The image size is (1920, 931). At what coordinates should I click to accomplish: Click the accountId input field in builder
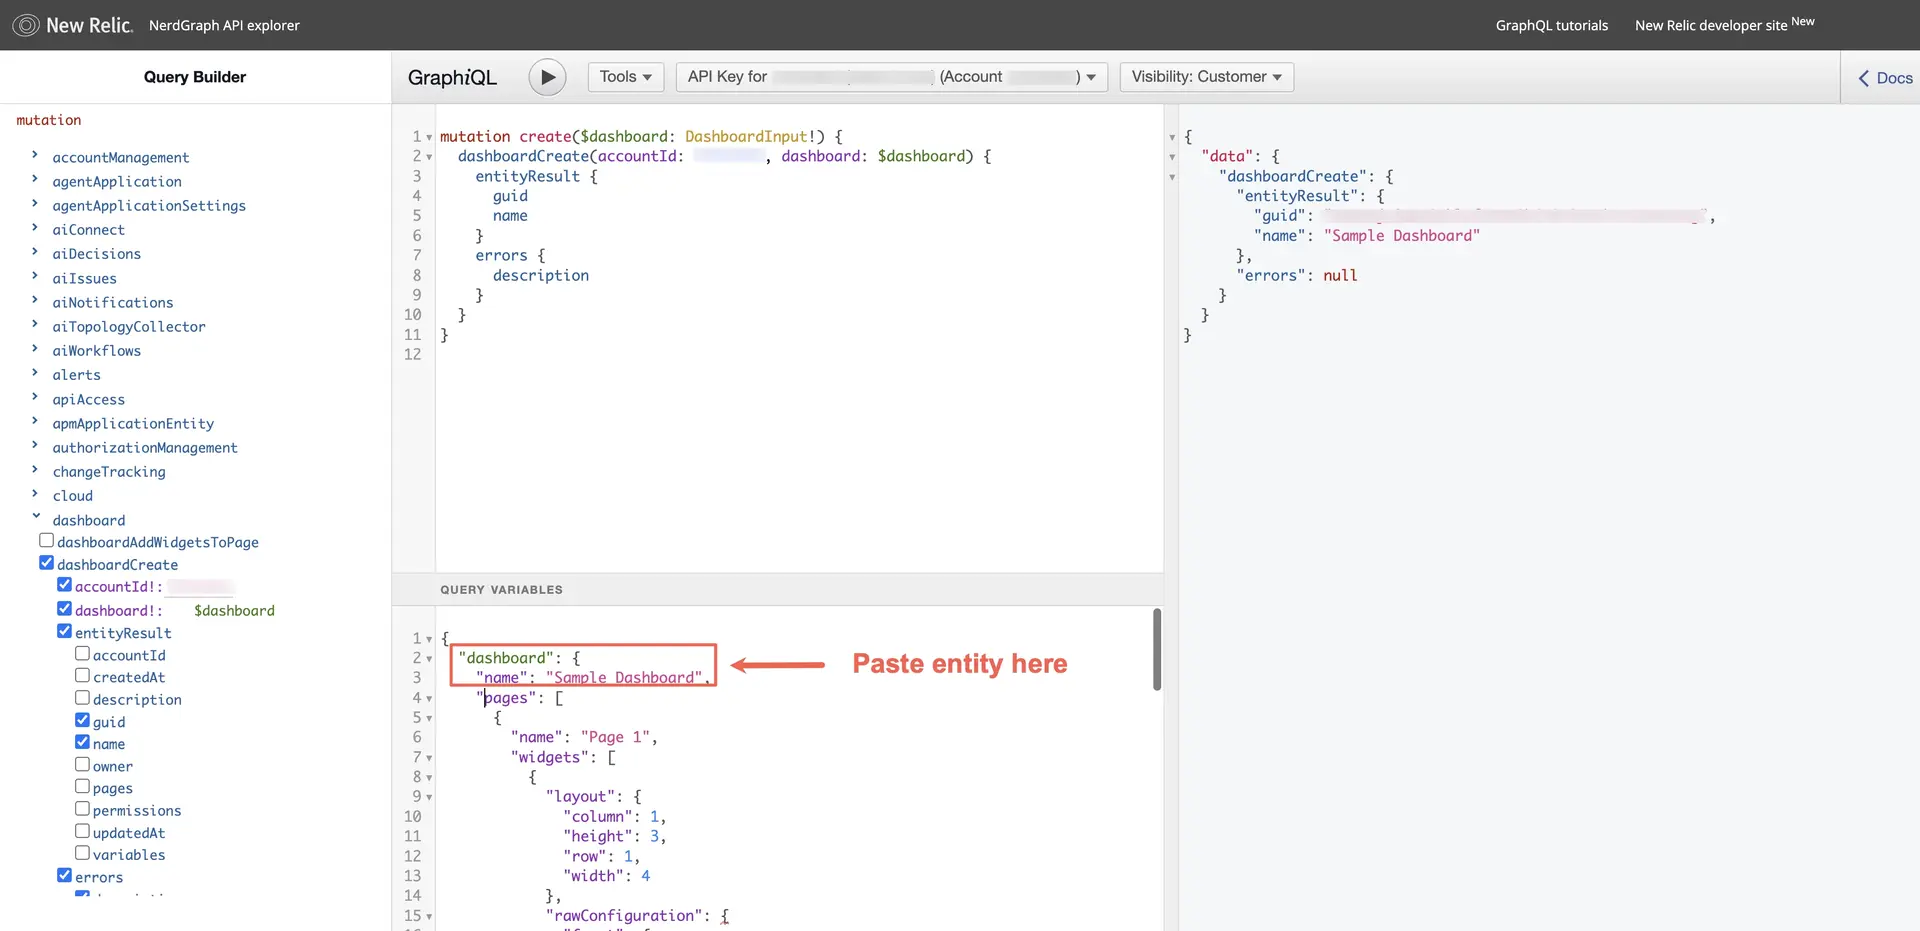click(x=200, y=587)
